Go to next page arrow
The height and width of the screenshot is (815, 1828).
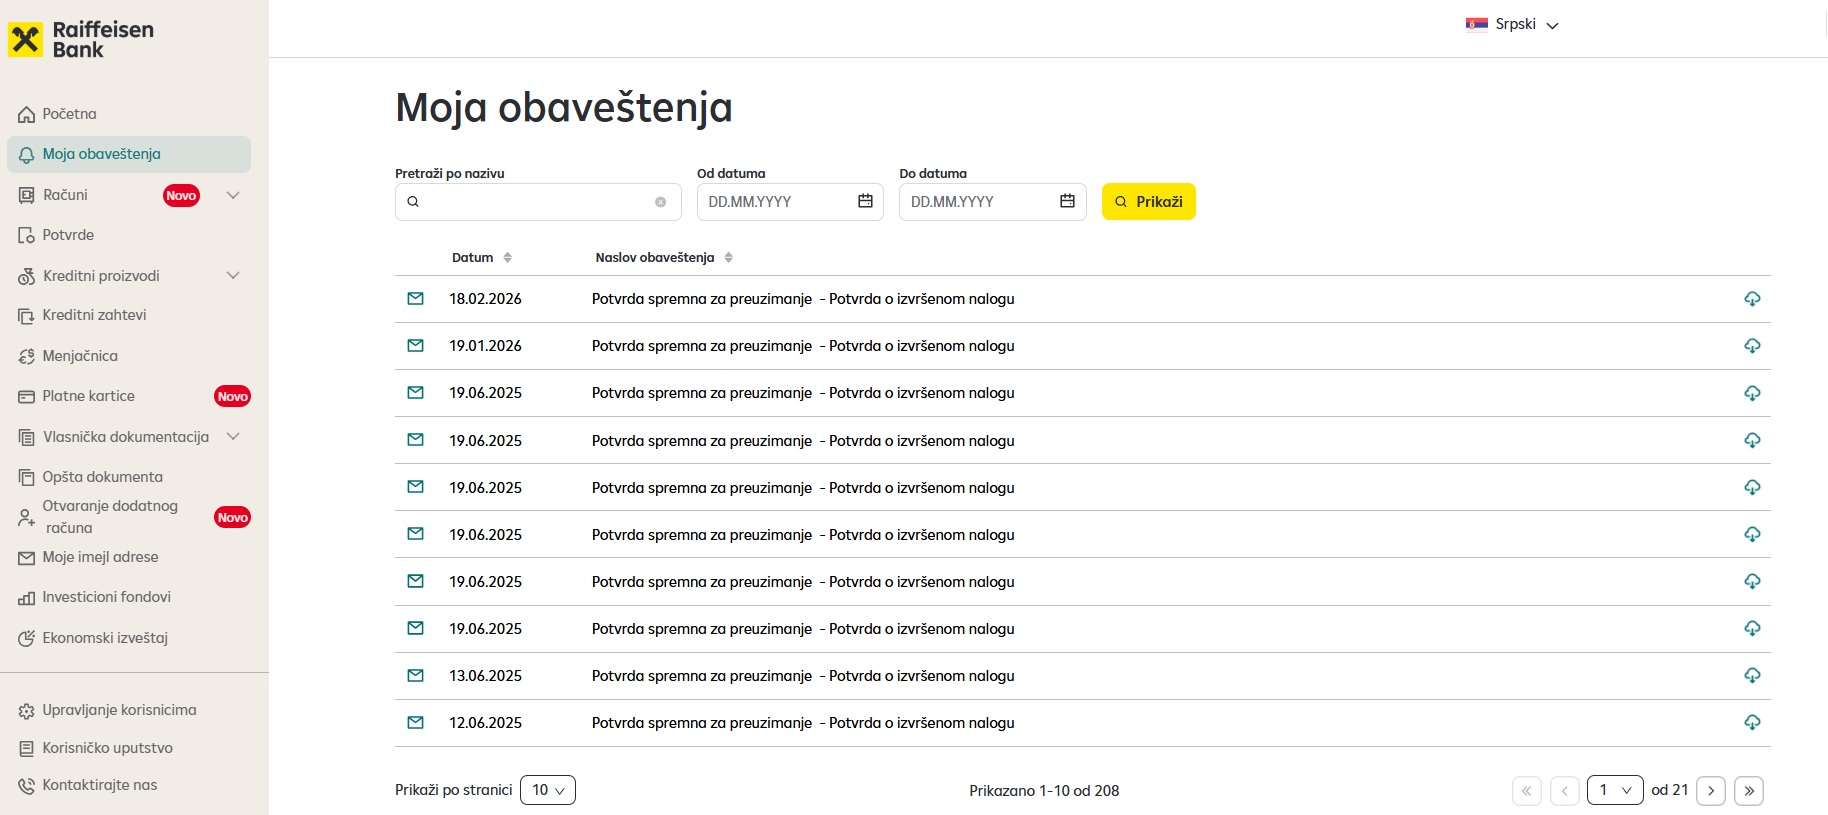click(x=1711, y=791)
